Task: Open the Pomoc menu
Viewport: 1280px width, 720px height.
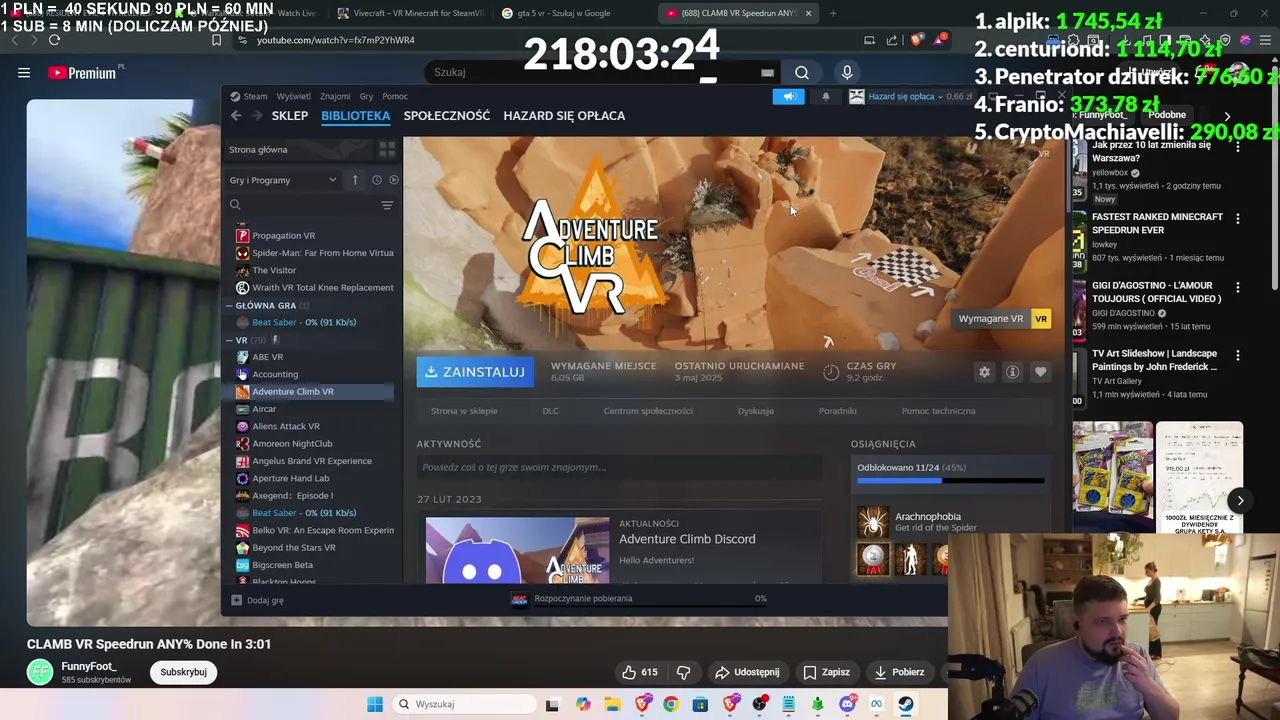Action: 395,96
